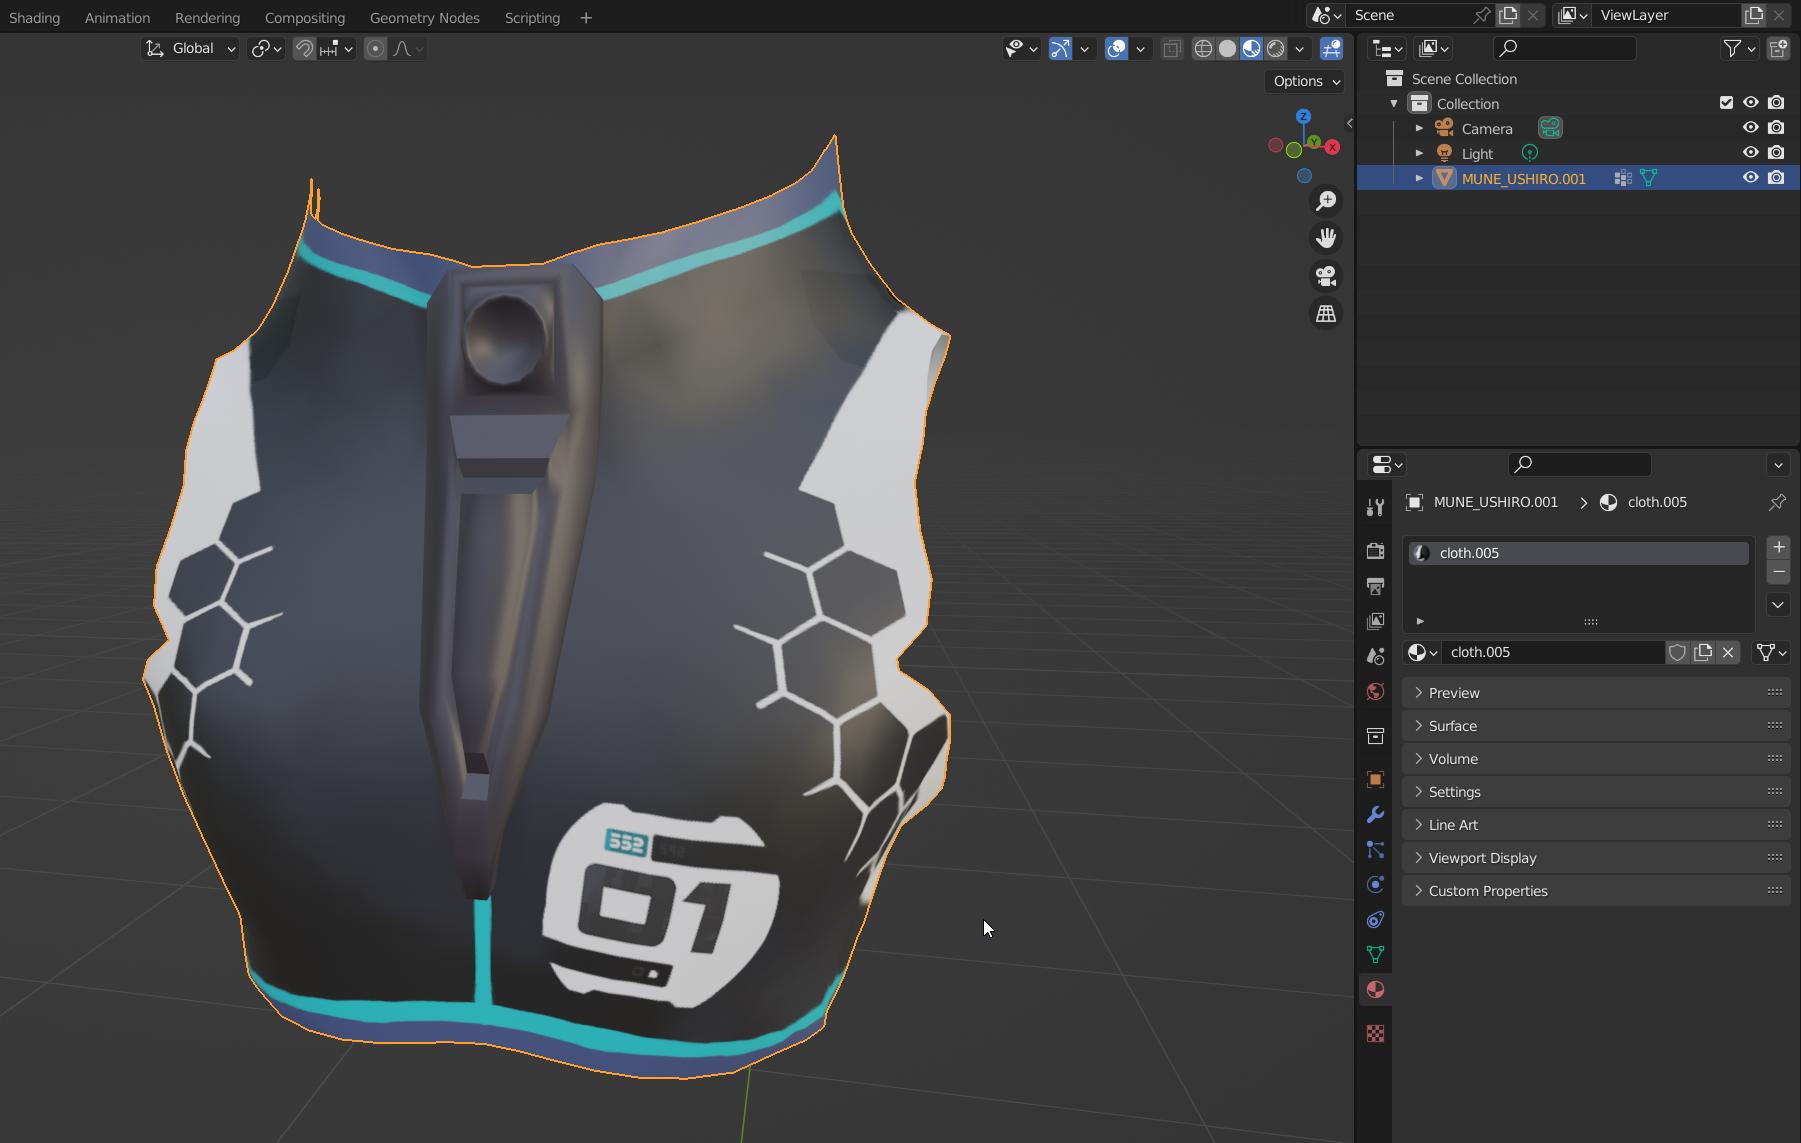Collapse the Collection tree item
1801x1143 pixels.
point(1394,103)
